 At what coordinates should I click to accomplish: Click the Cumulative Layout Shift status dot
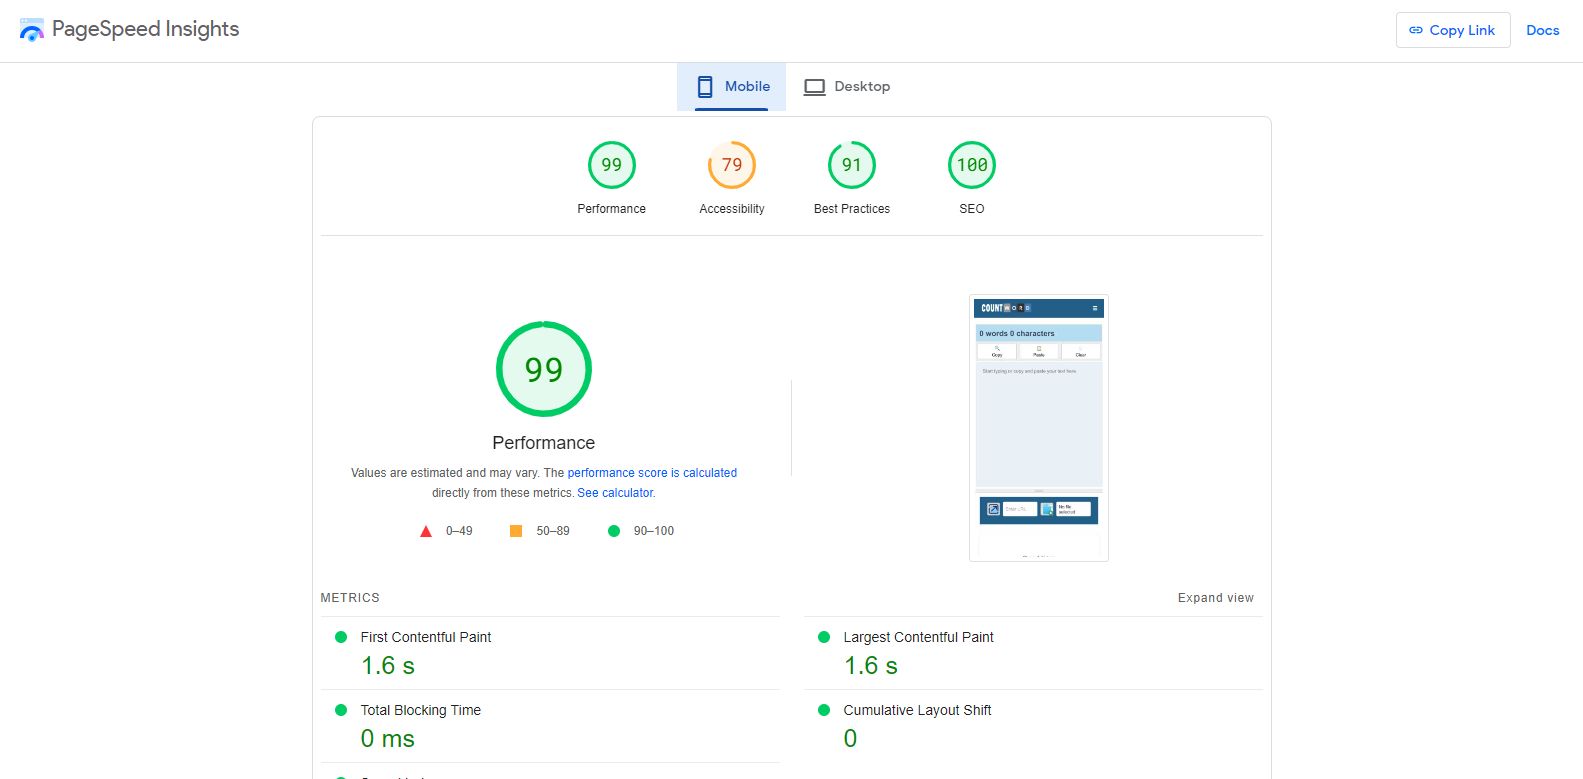(x=824, y=710)
